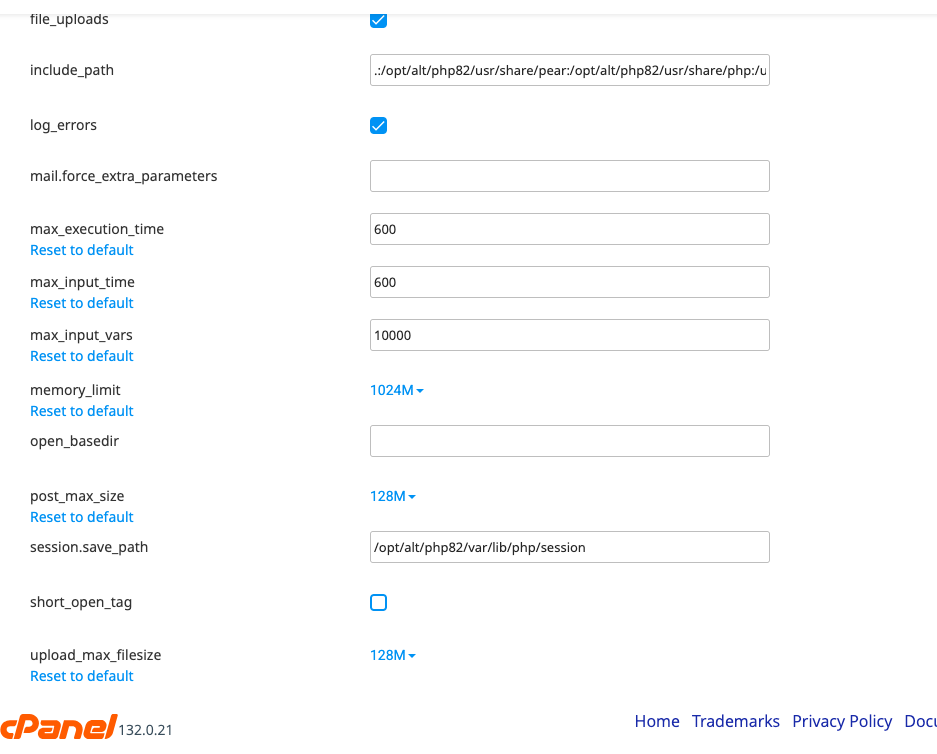The width and height of the screenshot is (937, 754).
Task: Reset max_execution_time to default
Action: pos(82,250)
